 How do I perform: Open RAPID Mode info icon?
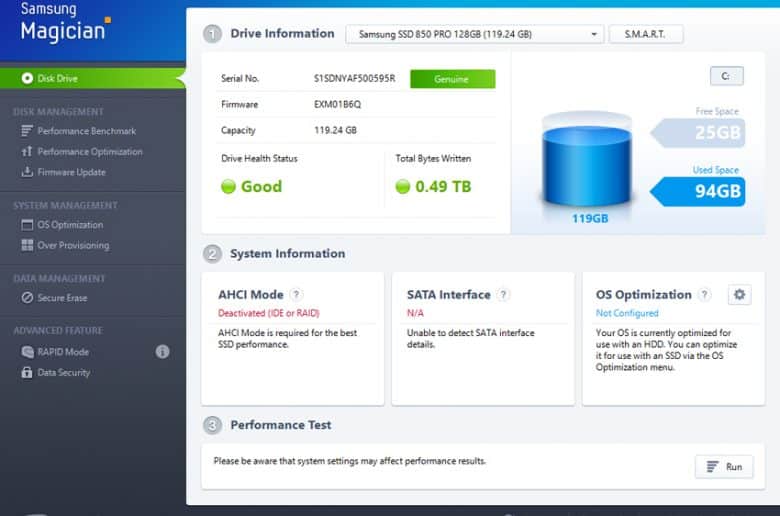pyautogui.click(x=162, y=352)
